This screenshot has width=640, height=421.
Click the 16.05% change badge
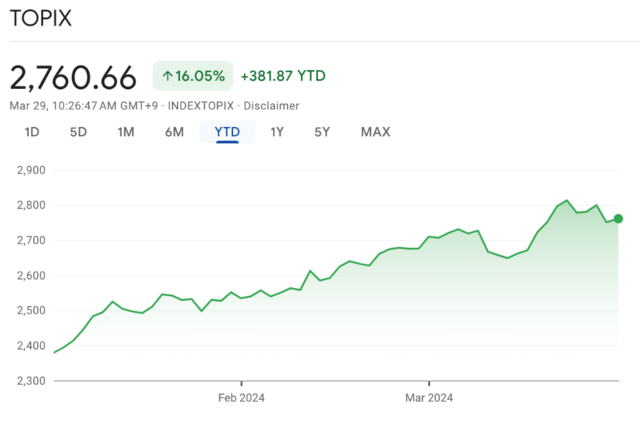pos(193,76)
